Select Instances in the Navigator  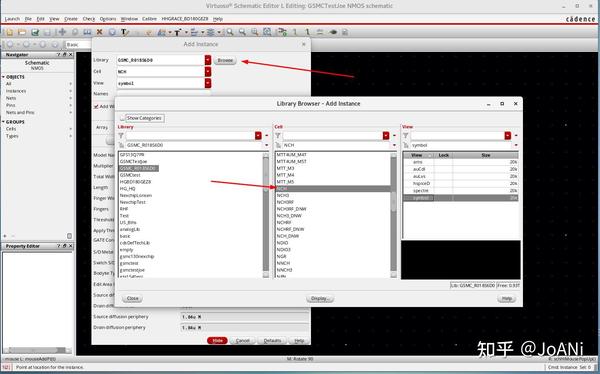16,91
